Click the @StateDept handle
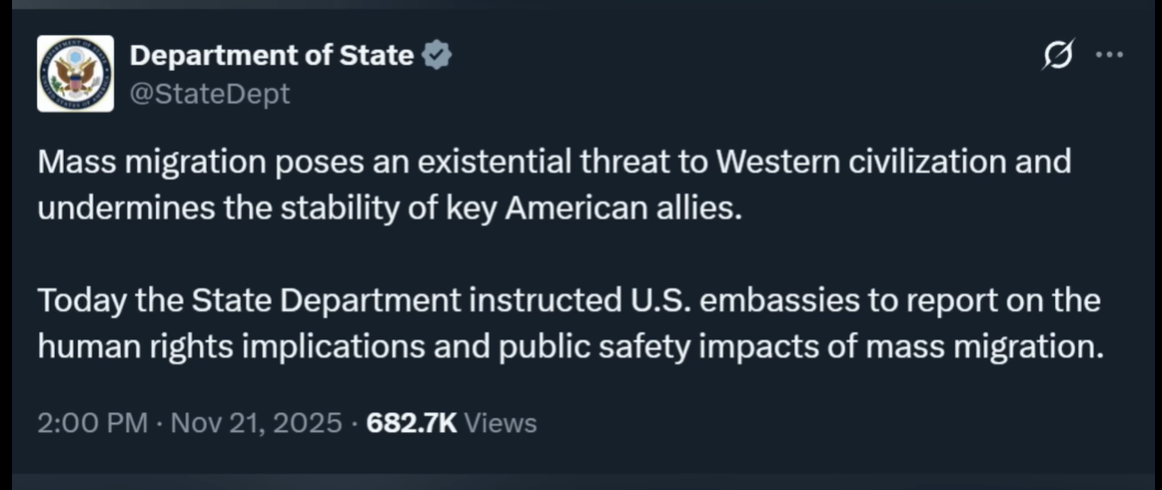Screen dimensions: 1162x490 pyautogui.click(x=210, y=94)
